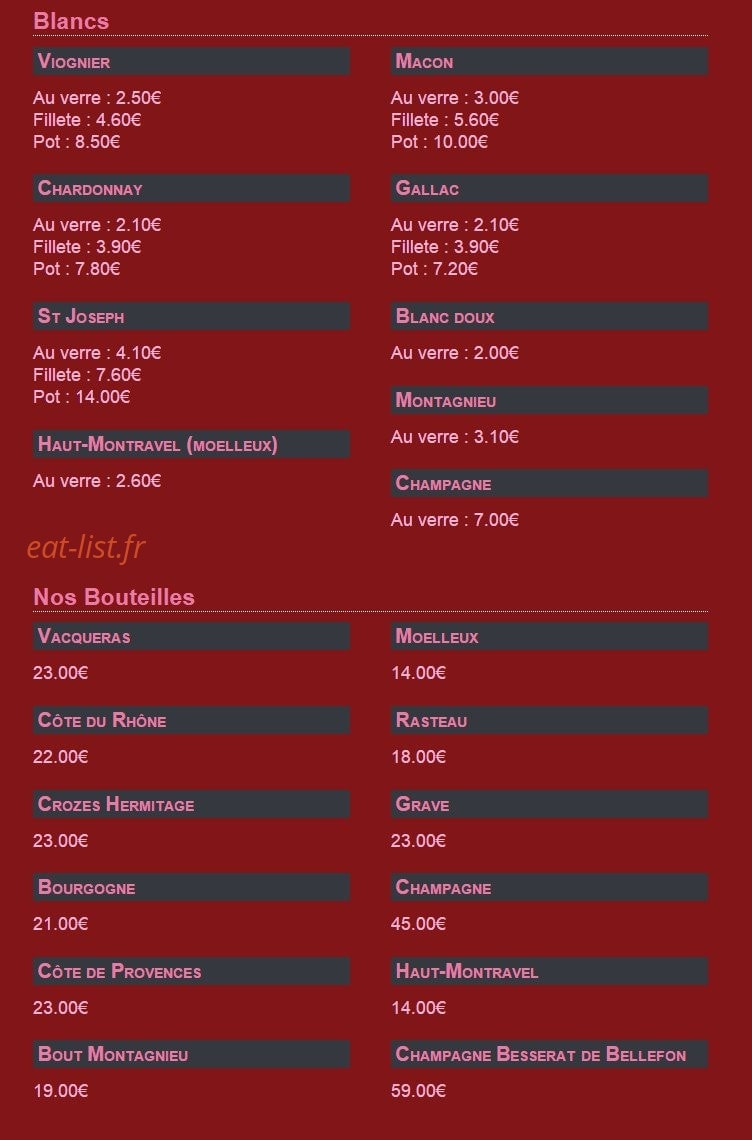
Task: Click the Blanc doux header
Action: click(x=549, y=316)
